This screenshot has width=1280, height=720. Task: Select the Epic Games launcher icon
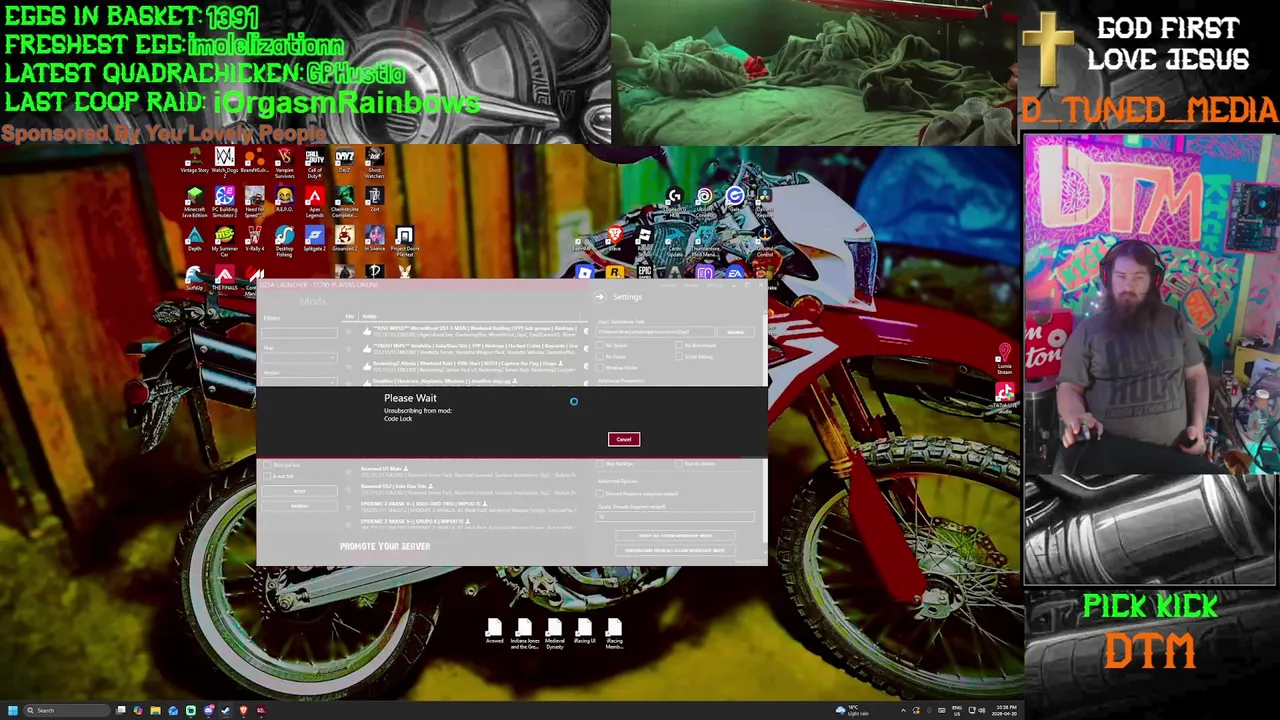[645, 272]
